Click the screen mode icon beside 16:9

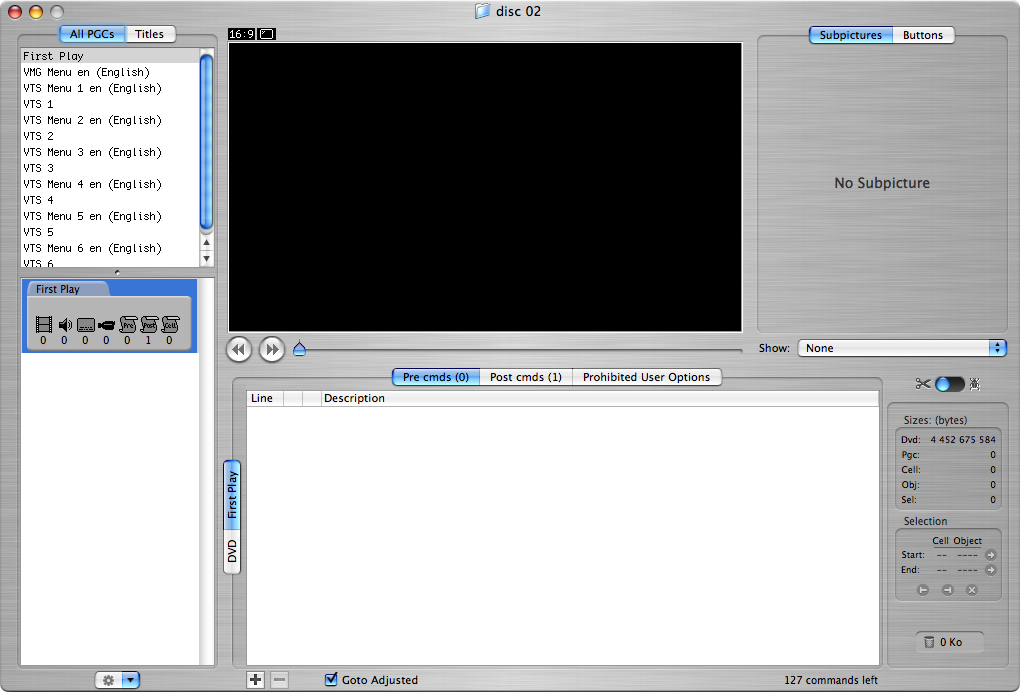coord(266,34)
